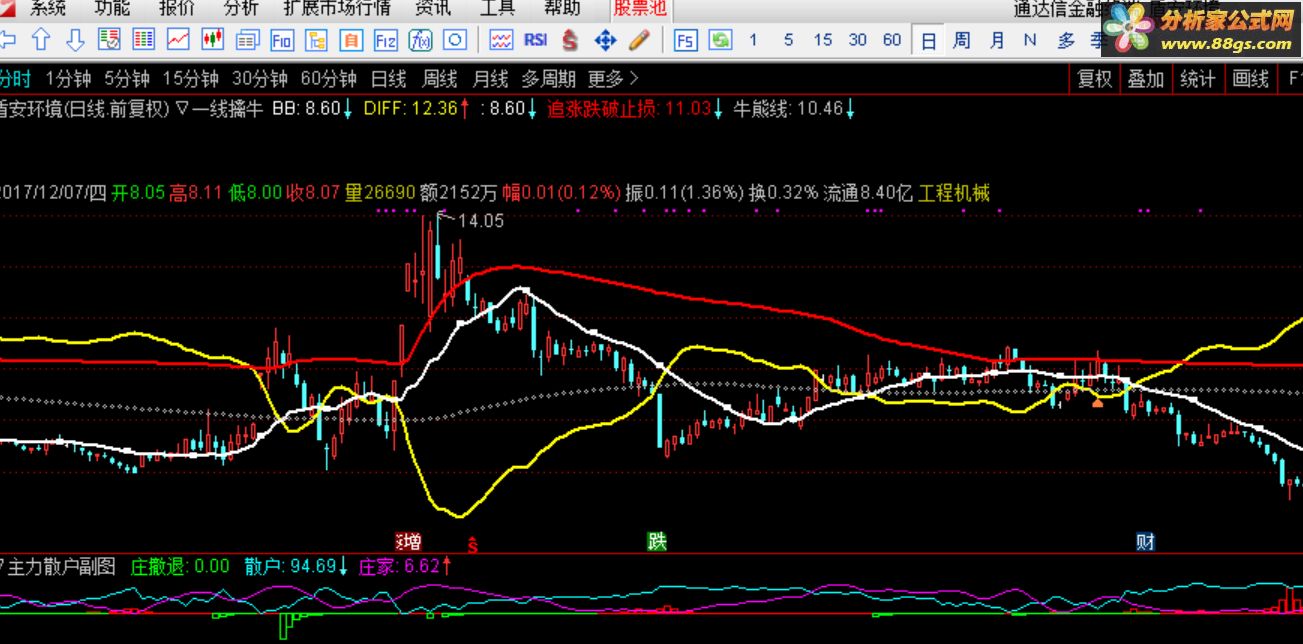This screenshot has height=644, width=1303.
Task: Open the 扩展市场行情 menu
Action: pos(337,9)
